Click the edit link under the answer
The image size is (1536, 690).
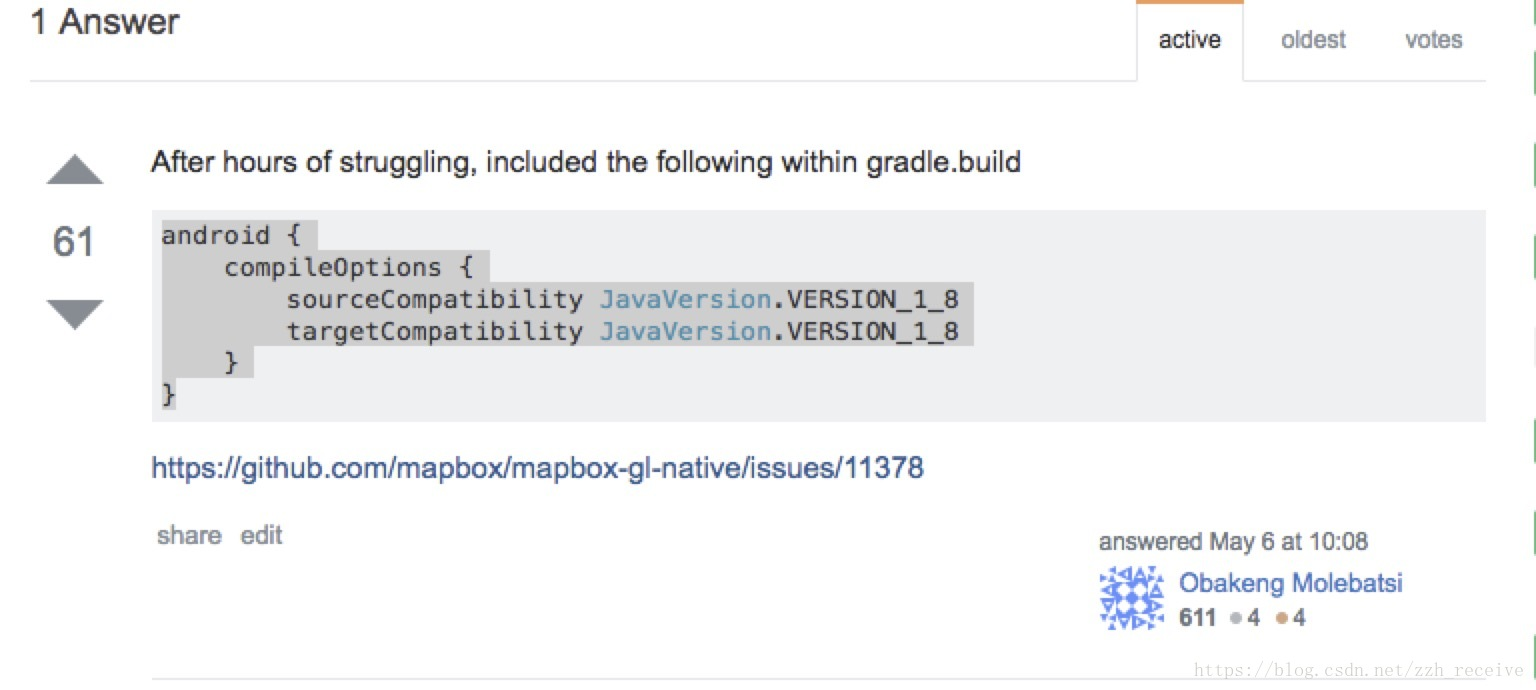261,535
